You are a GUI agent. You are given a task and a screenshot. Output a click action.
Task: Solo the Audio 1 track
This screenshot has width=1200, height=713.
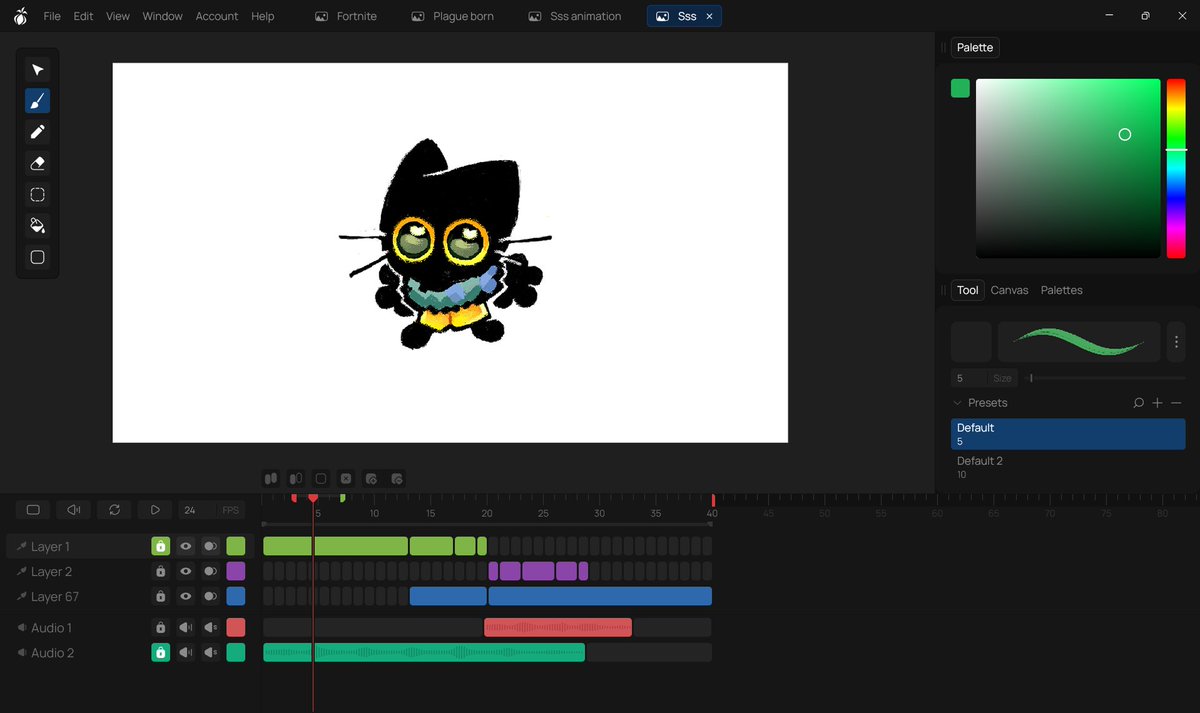210,628
